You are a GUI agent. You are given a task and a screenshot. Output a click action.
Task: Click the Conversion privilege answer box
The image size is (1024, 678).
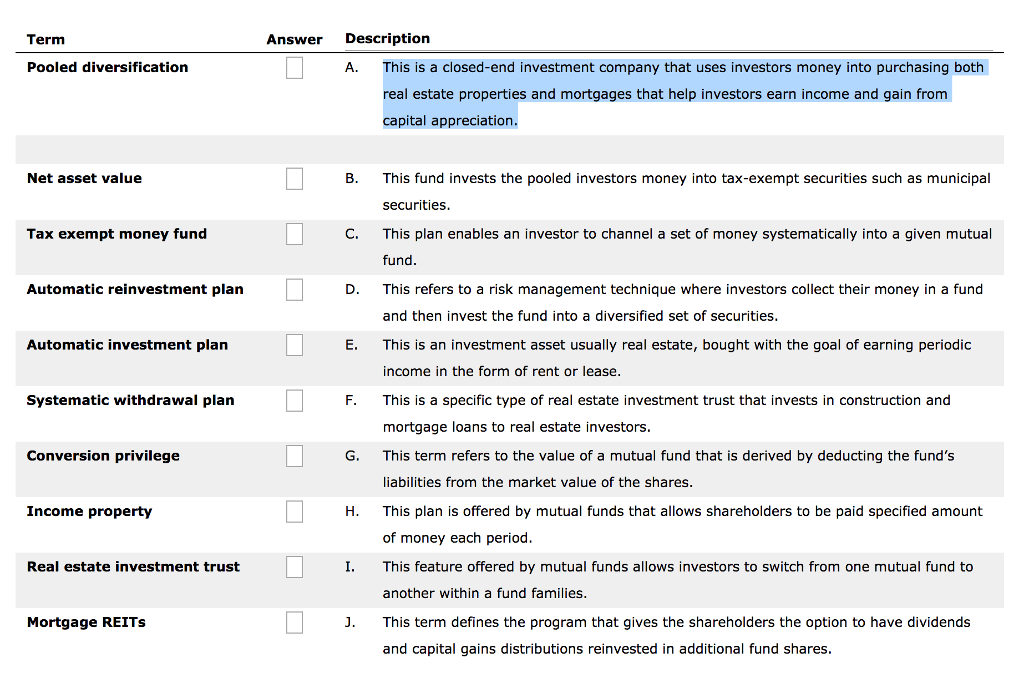pyautogui.click(x=294, y=456)
